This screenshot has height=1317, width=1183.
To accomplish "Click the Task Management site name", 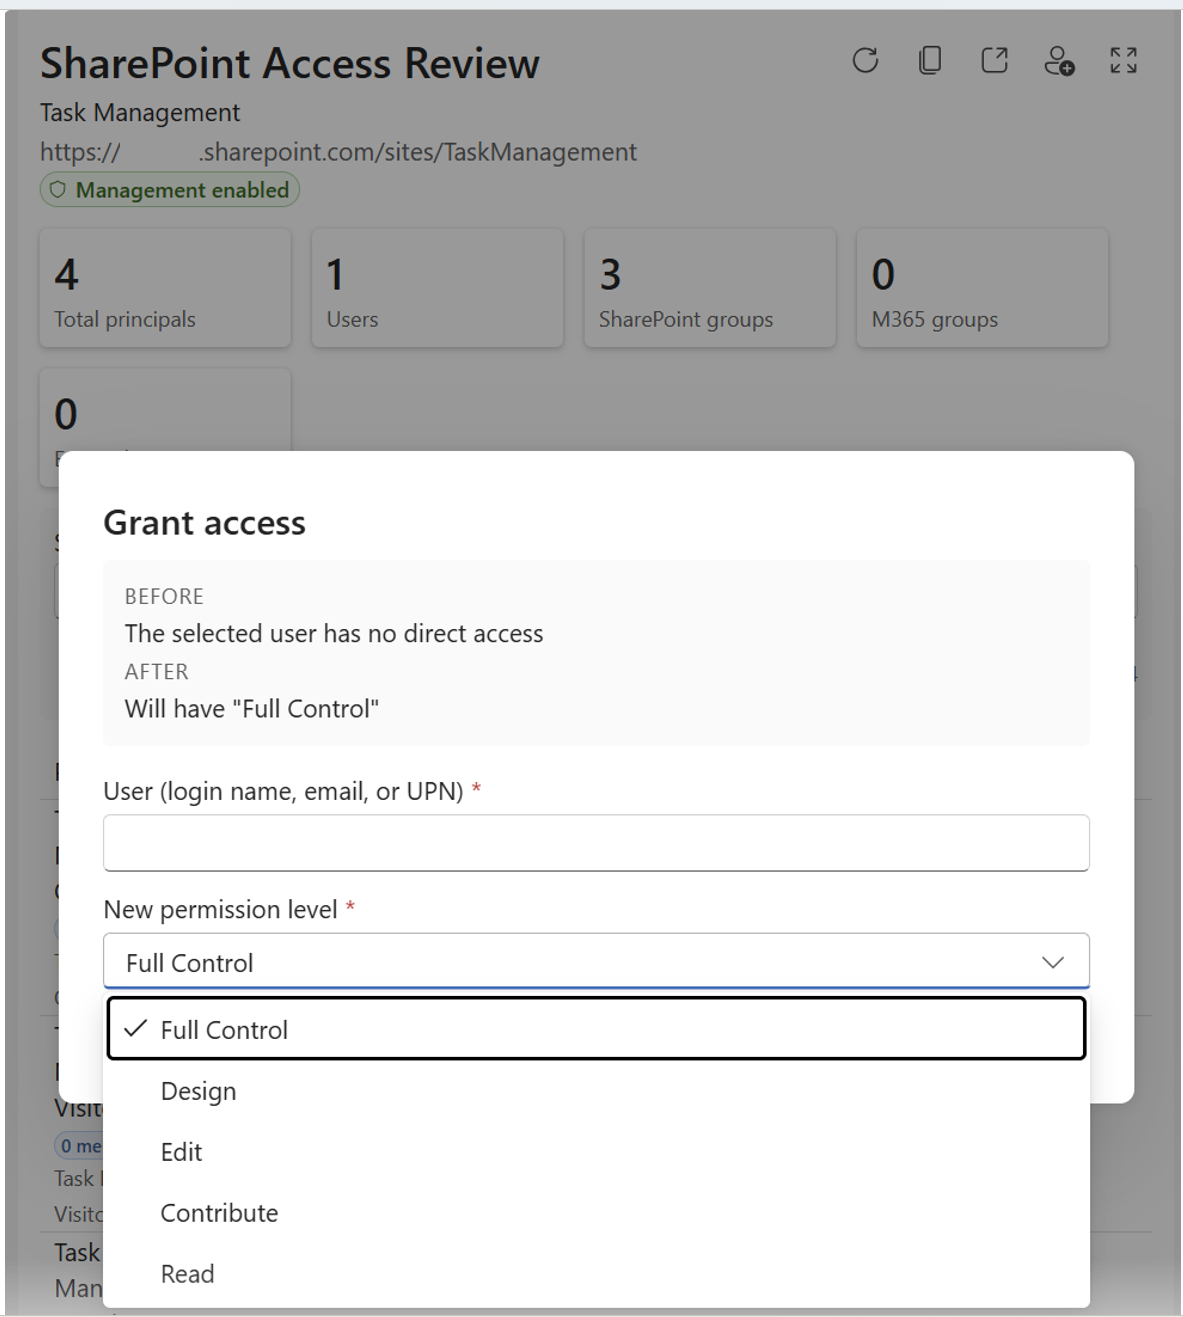I will (140, 113).
